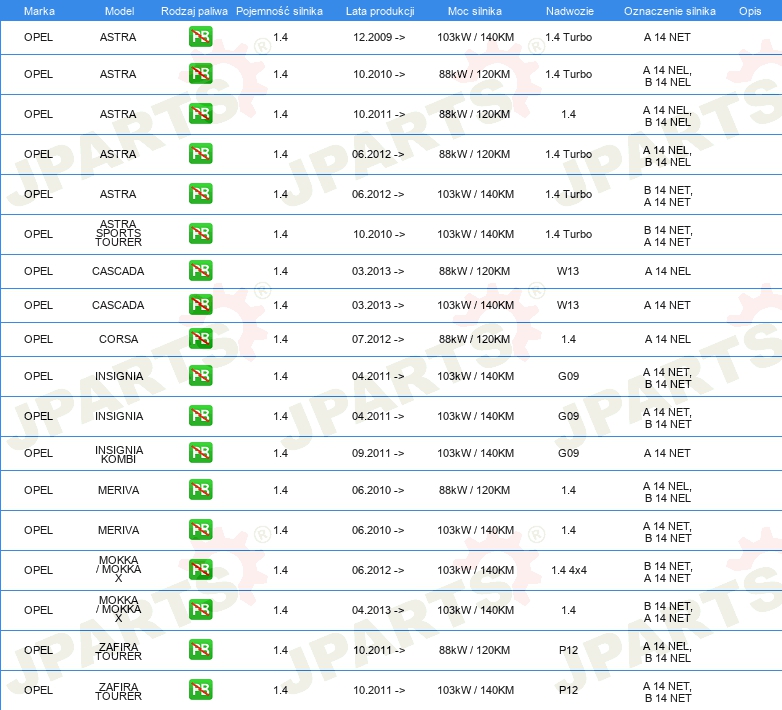Select engine code A 14 NET in ASTRA 12.2009 row
The width and height of the screenshot is (782, 710).
coord(667,37)
